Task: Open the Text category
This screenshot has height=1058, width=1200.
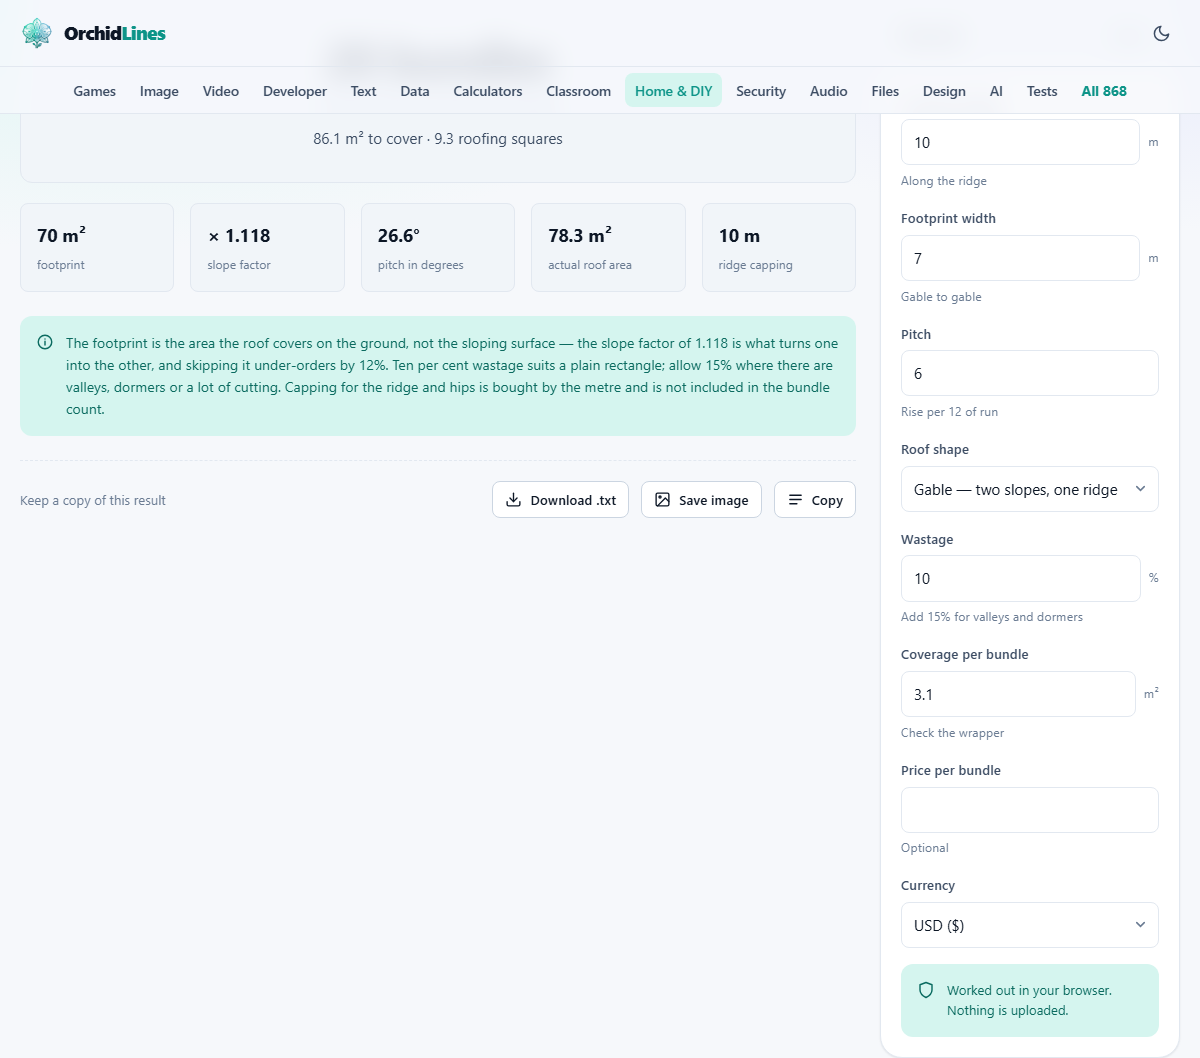Action: (x=363, y=91)
